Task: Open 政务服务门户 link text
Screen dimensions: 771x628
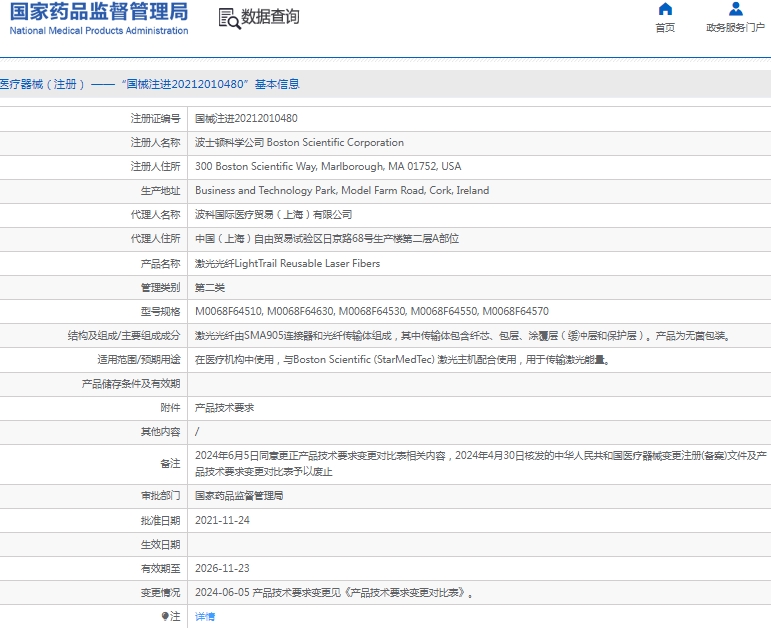Action: pyautogui.click(x=736, y=28)
